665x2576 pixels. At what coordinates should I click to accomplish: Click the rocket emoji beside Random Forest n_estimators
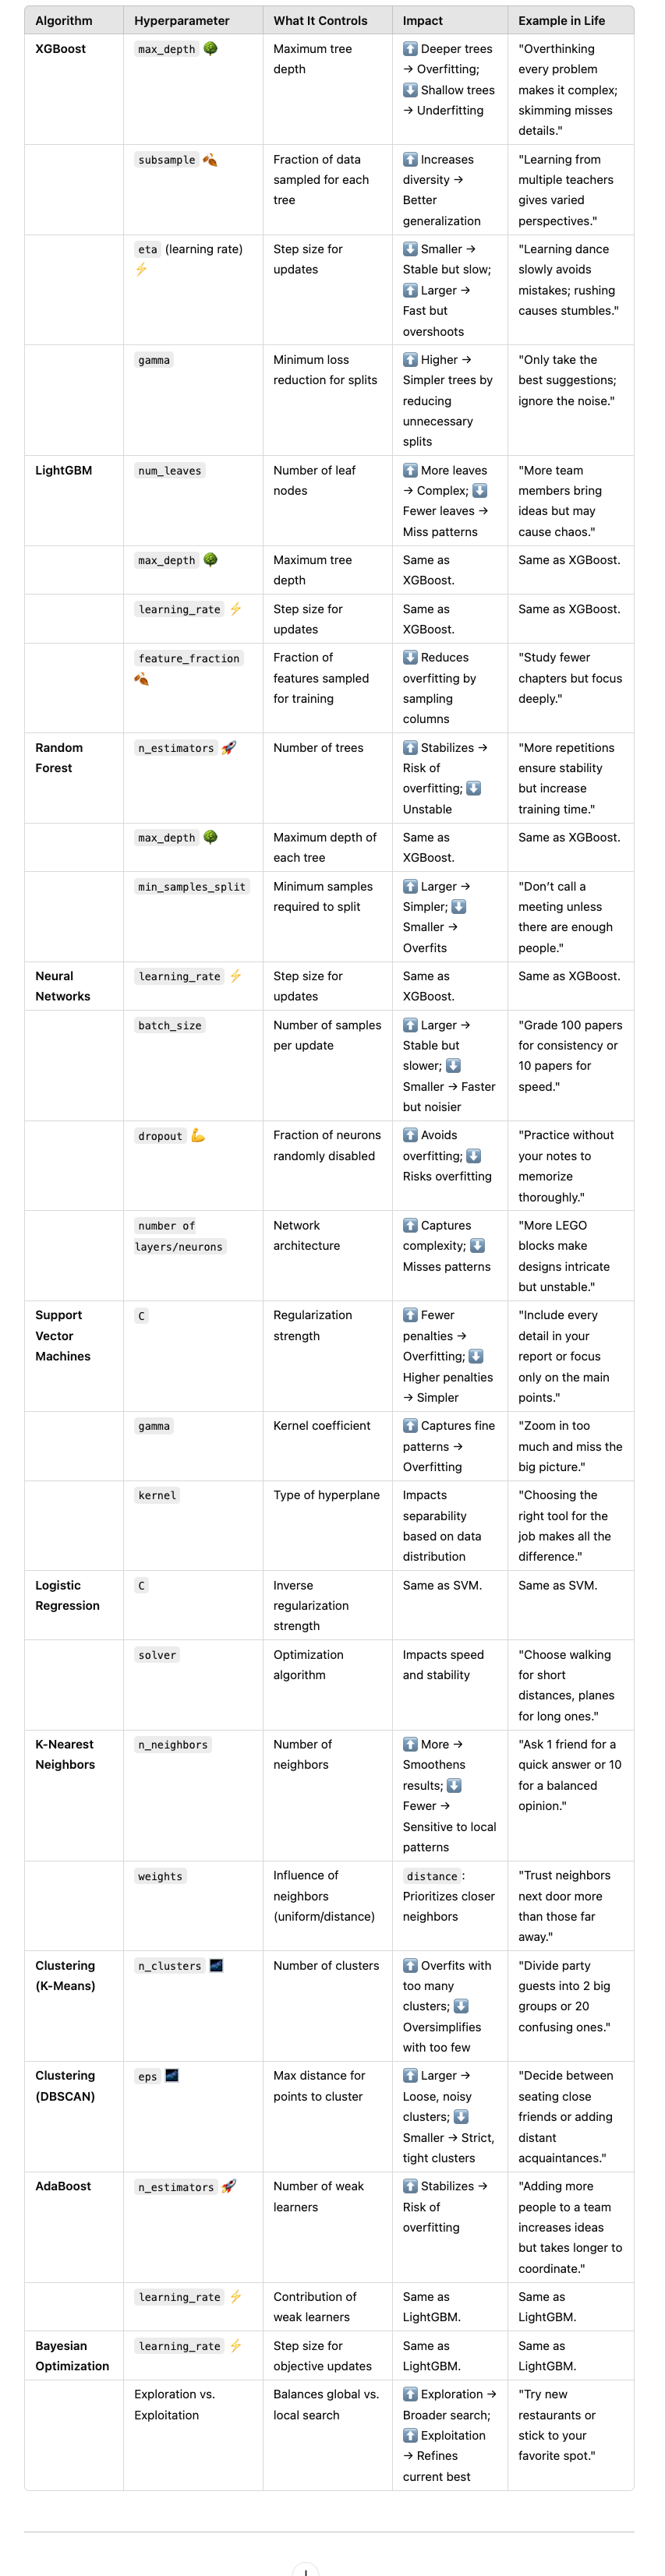pyautogui.click(x=229, y=747)
